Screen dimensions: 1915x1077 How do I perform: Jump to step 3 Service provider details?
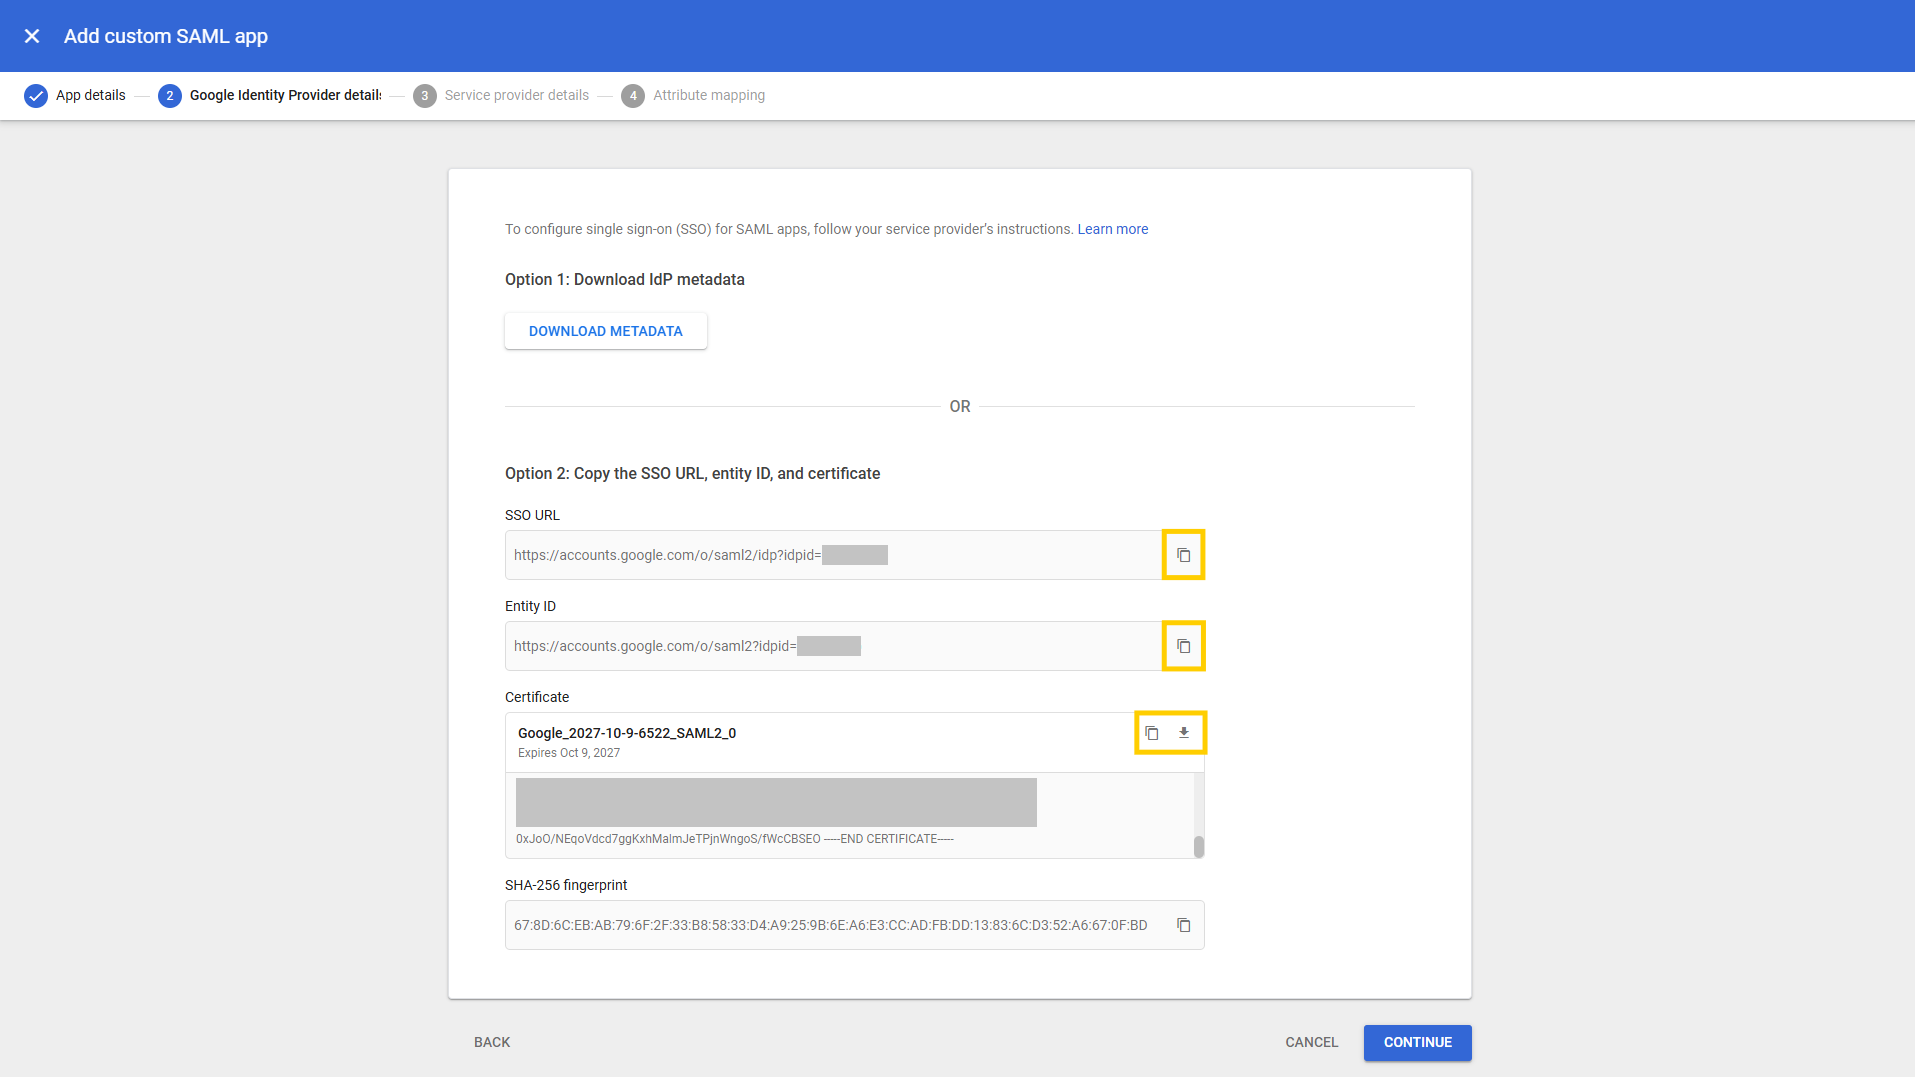[501, 96]
